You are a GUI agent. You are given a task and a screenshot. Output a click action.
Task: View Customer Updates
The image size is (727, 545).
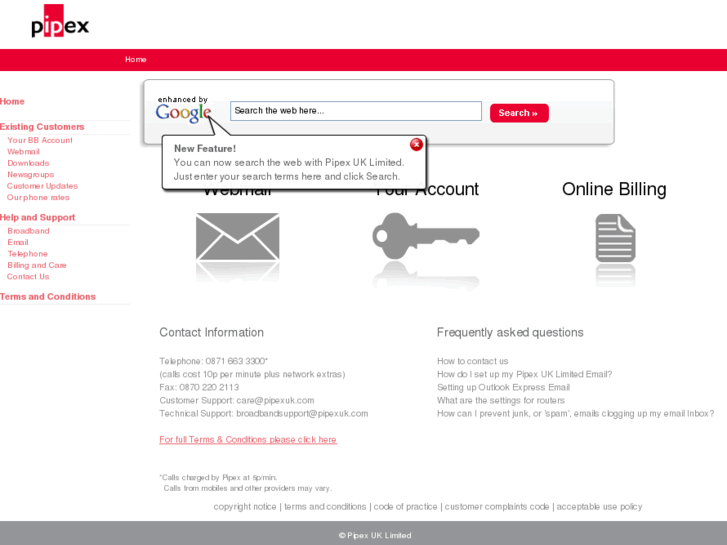click(42, 186)
